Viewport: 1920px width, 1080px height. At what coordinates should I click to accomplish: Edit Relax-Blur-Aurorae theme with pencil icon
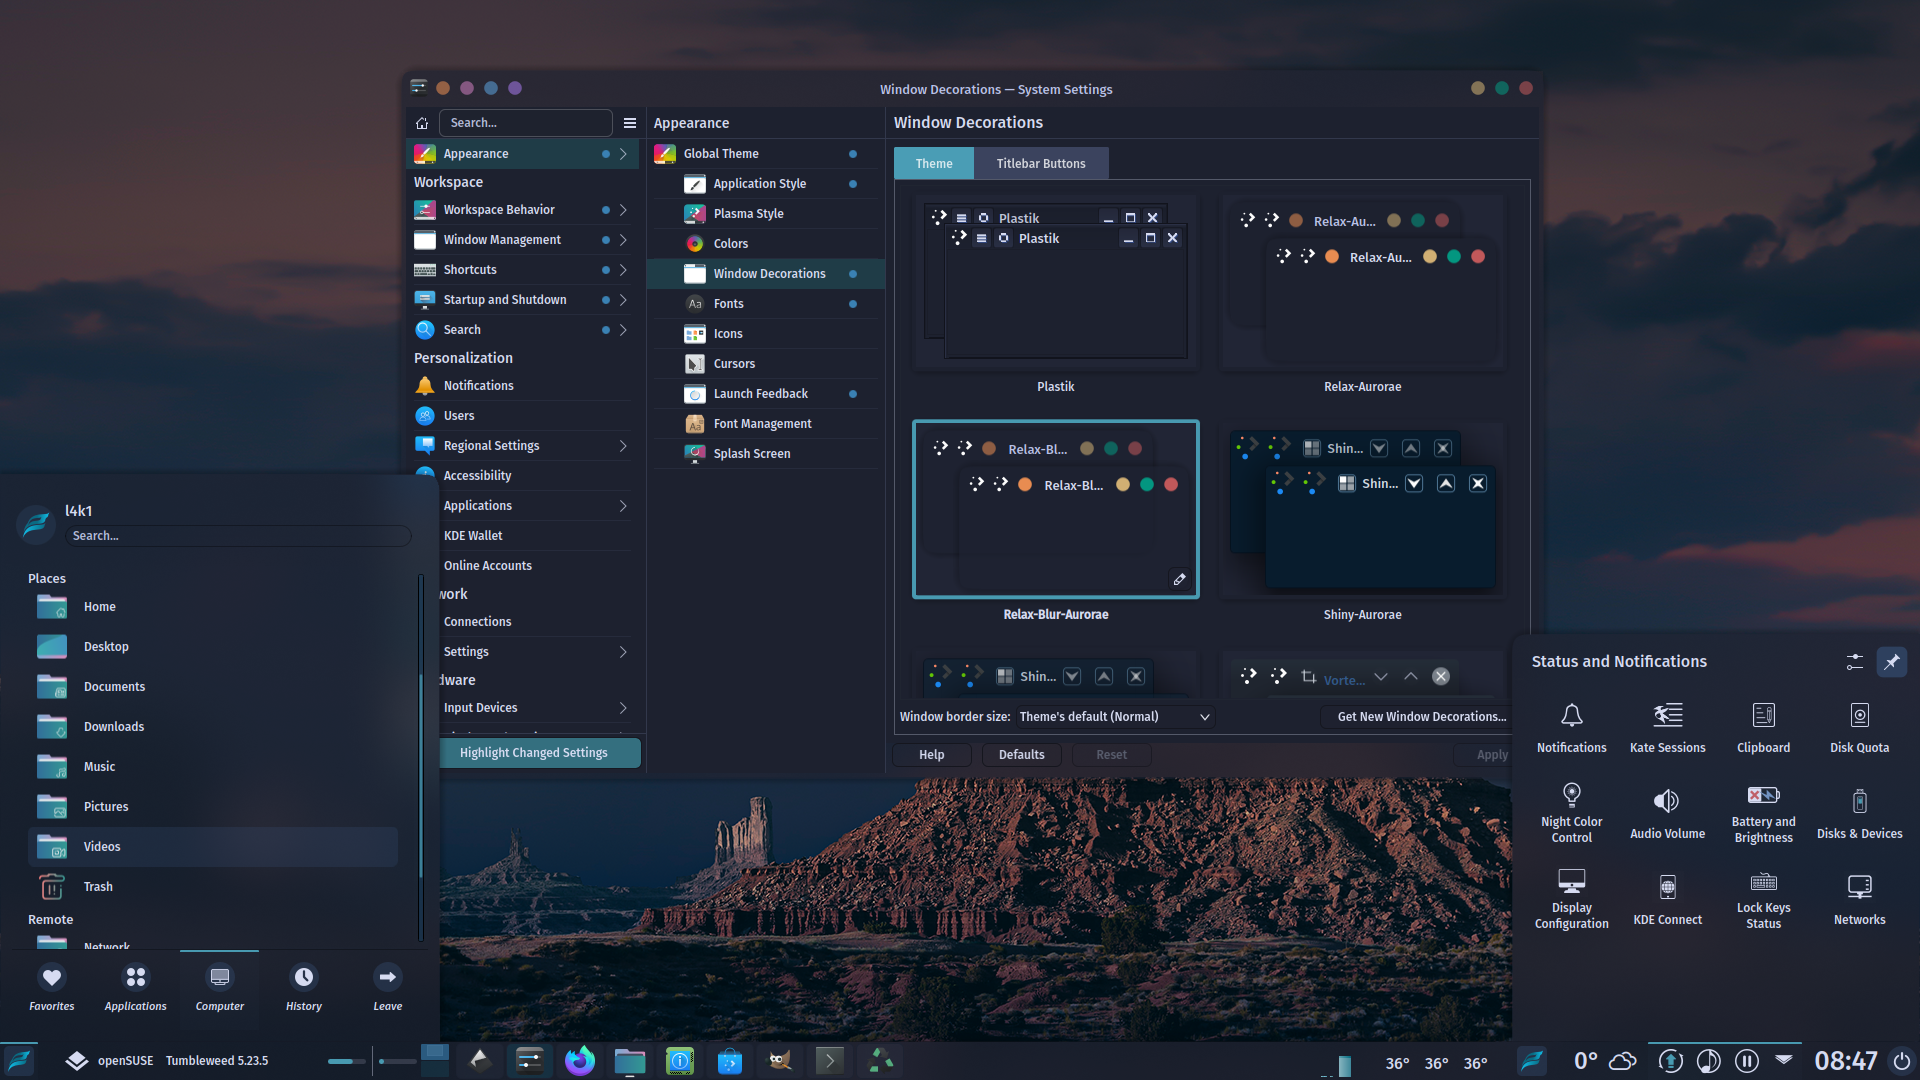pos(1179,579)
